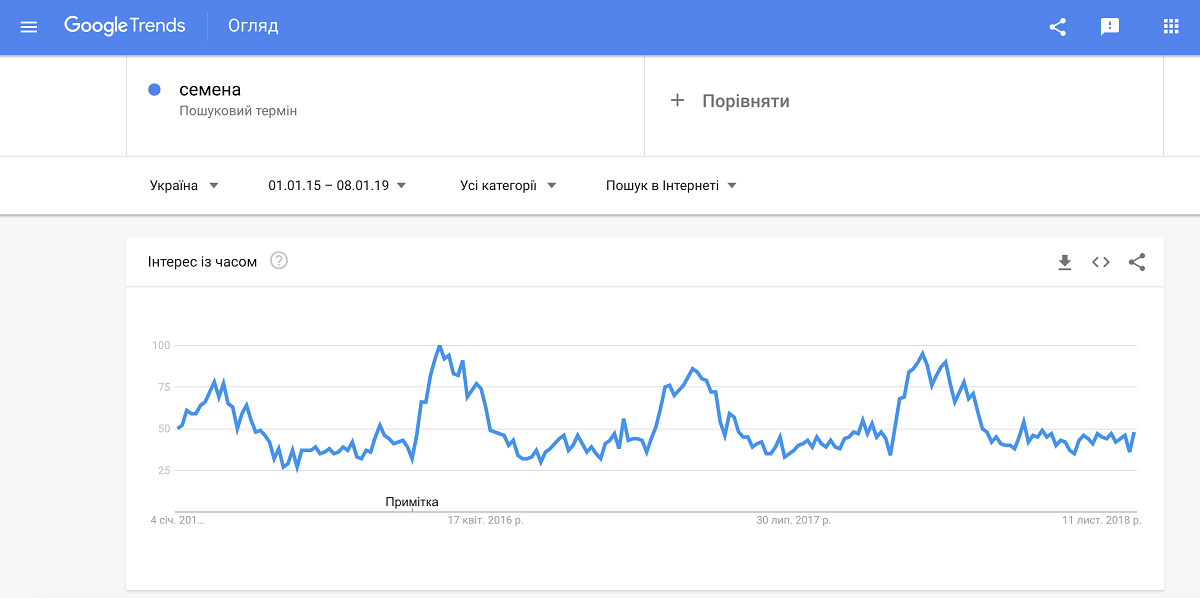This screenshot has height=598, width=1200.
Task: Share the interest over time chart
Action: tap(1137, 261)
